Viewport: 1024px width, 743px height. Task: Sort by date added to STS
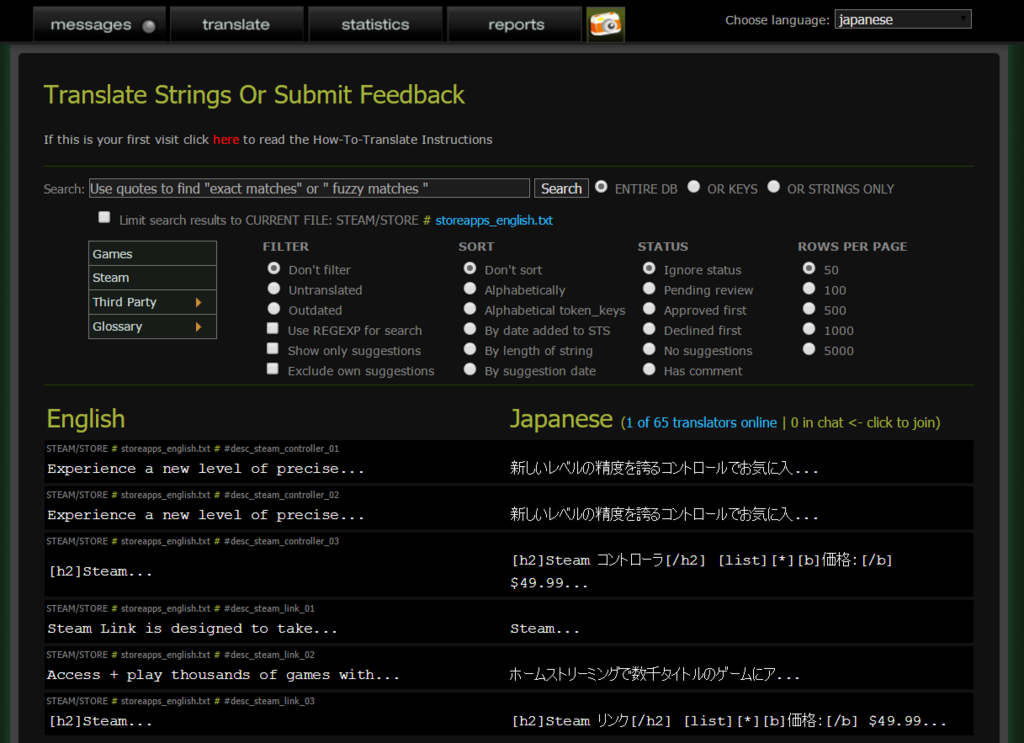pyautogui.click(x=470, y=329)
